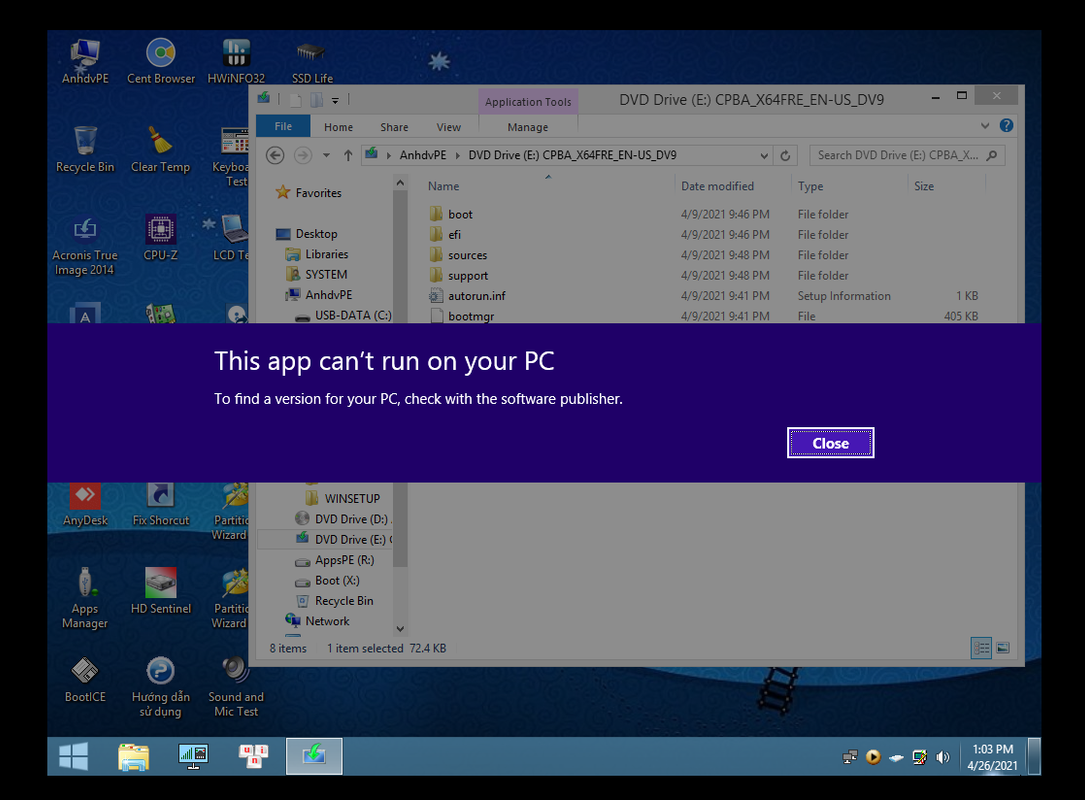Open recent locations dropdown arrow
Viewport: 1085px width, 800px height.
pyautogui.click(x=326, y=156)
